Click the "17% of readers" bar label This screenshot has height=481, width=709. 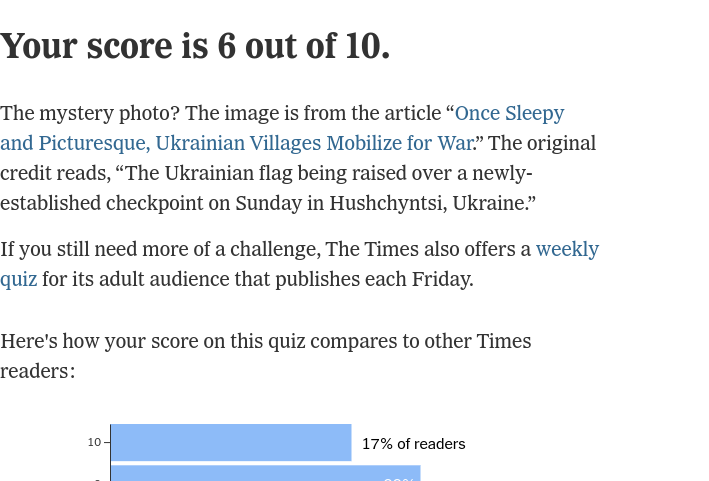(x=413, y=444)
